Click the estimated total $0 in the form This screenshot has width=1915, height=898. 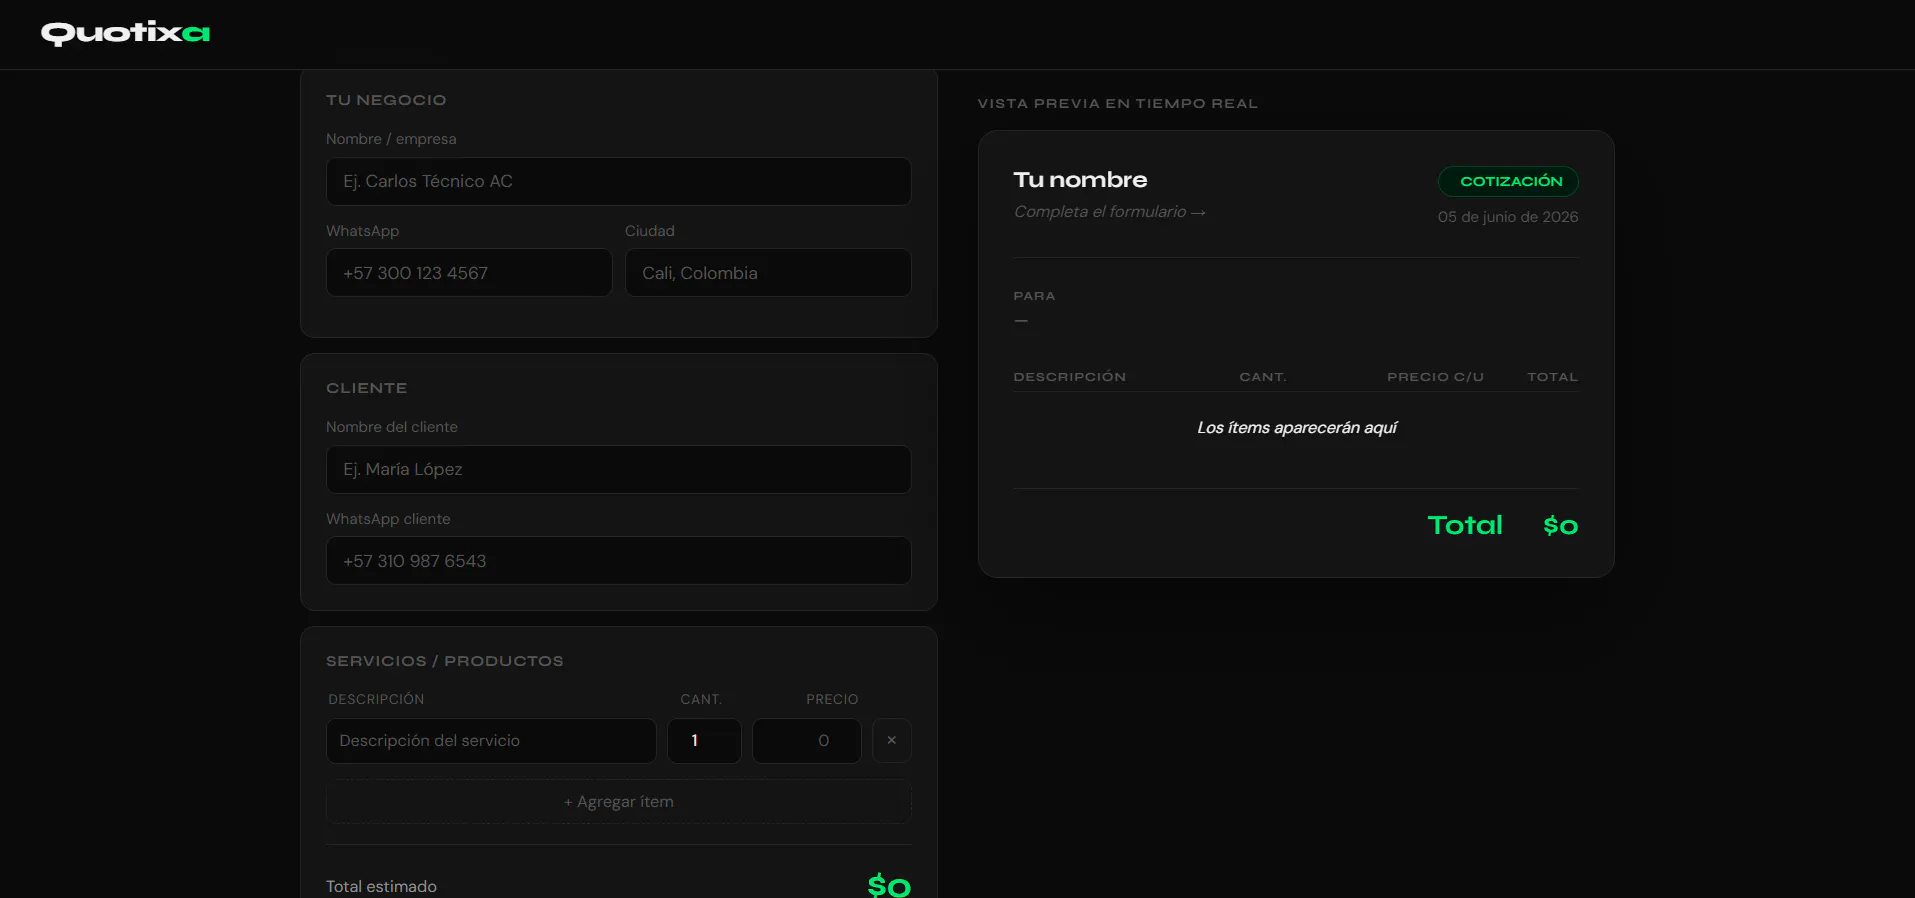click(889, 885)
